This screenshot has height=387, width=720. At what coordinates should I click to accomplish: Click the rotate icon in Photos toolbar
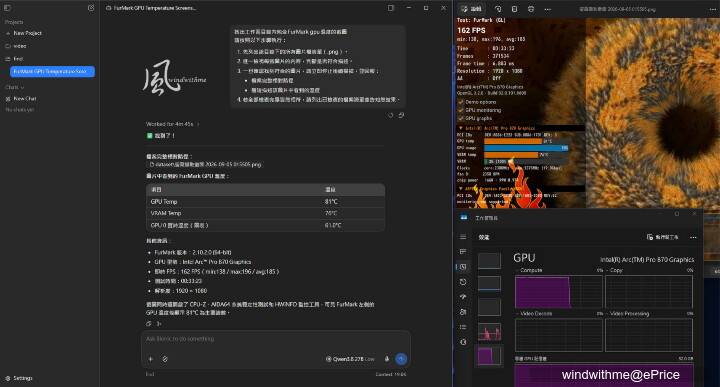click(498, 9)
